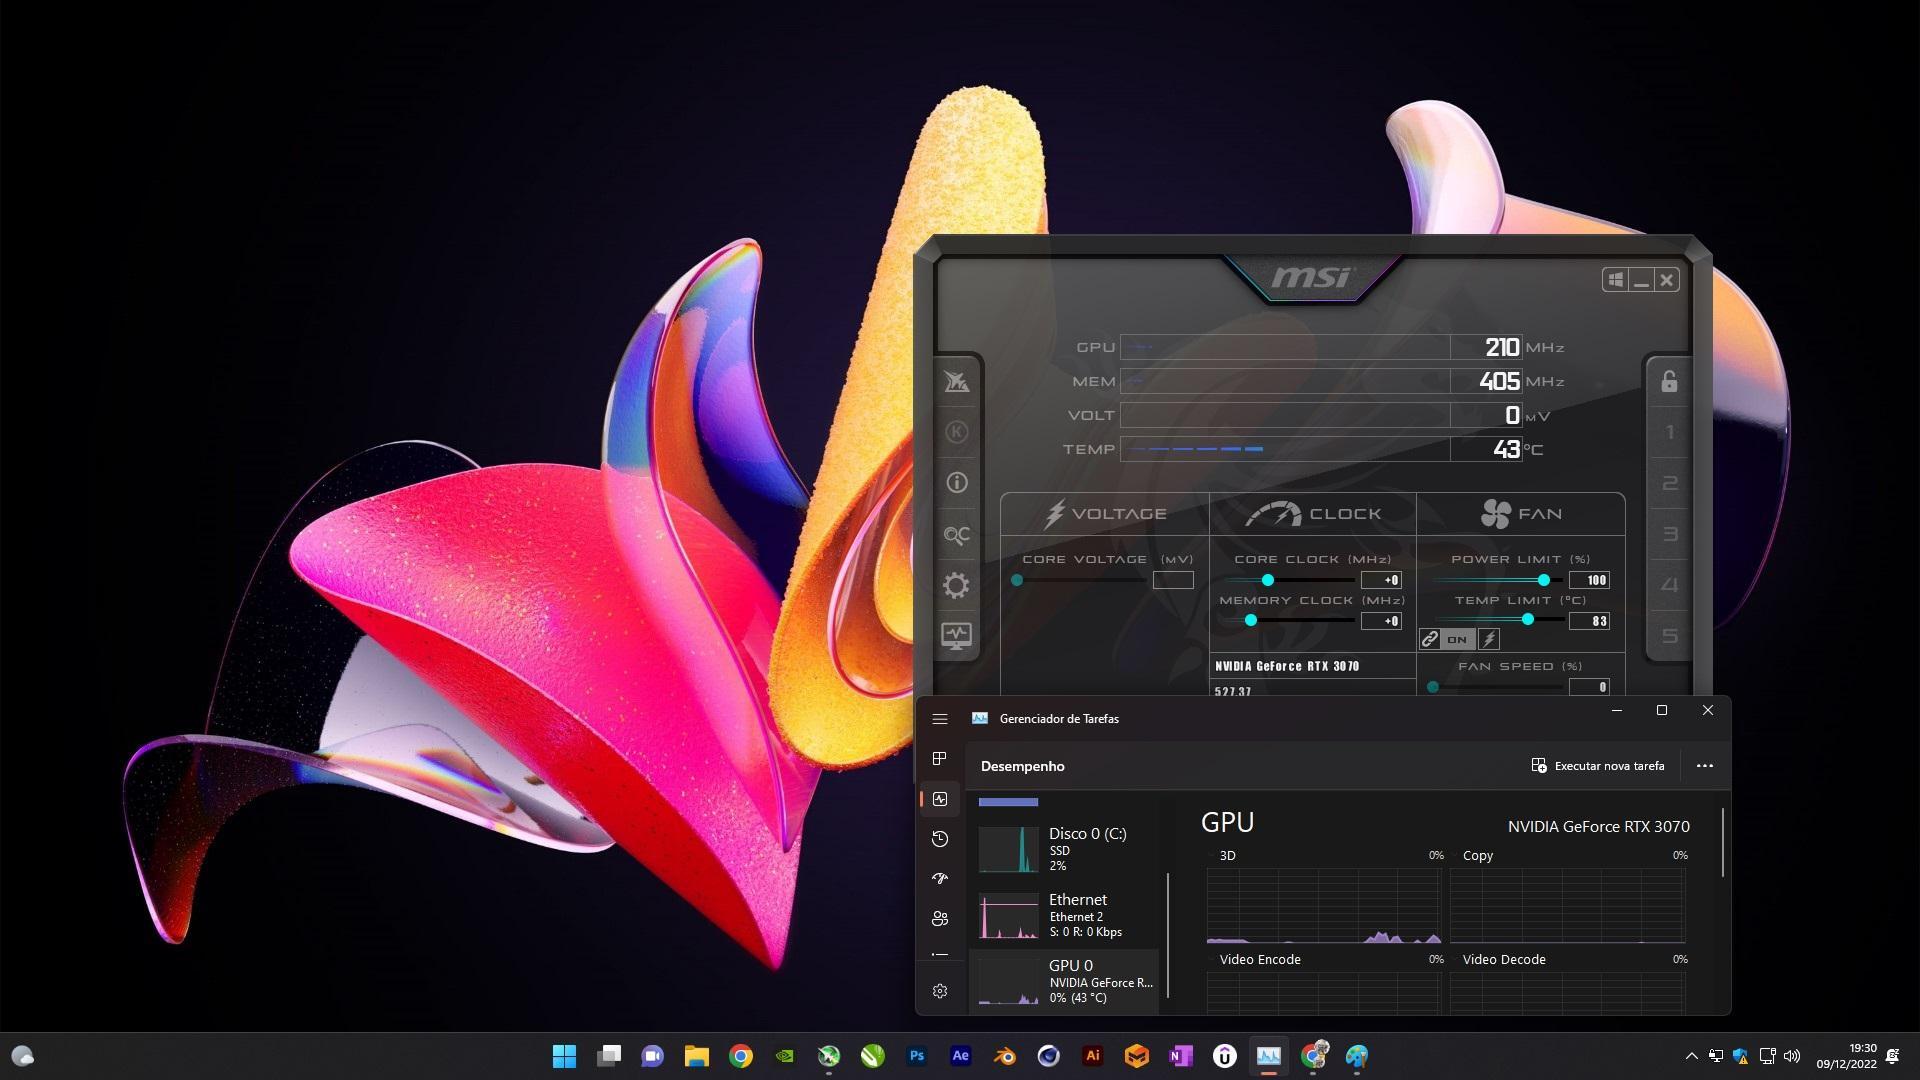Click the Core Voltage value field
Screen dimensions: 1920x1080
pos(1173,580)
